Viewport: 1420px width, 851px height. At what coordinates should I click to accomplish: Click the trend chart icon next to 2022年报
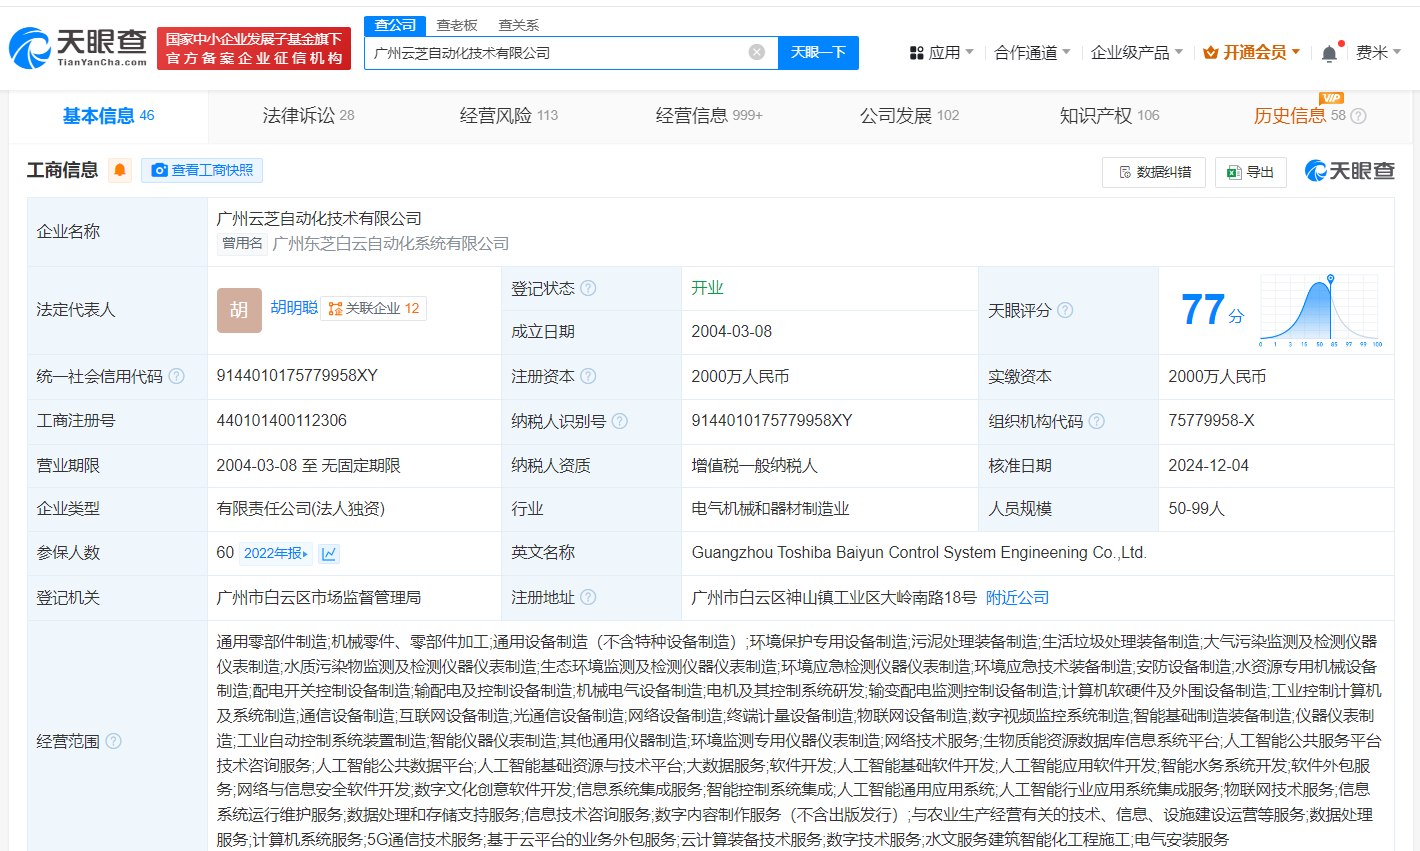point(329,553)
